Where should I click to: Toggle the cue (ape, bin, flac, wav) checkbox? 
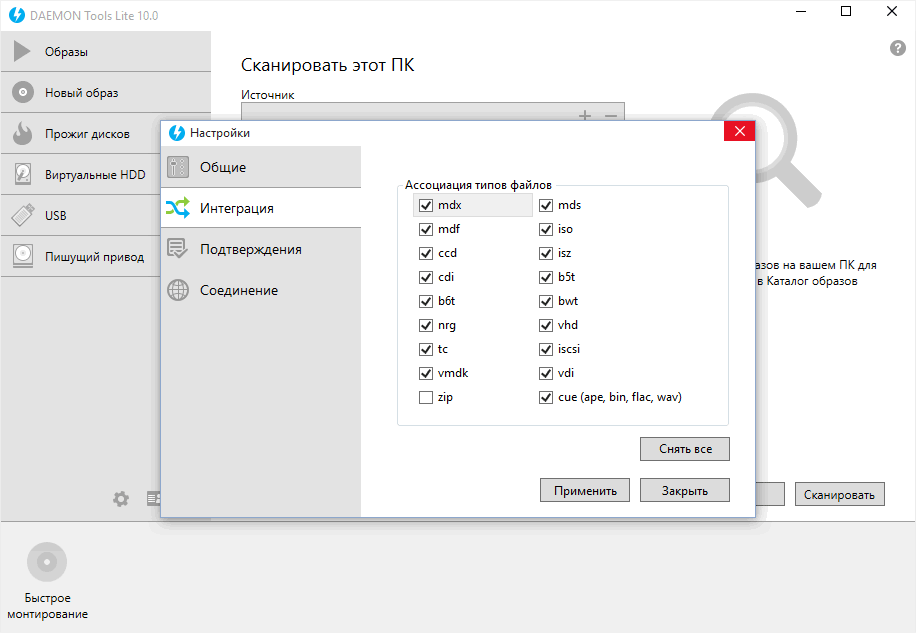coord(546,398)
